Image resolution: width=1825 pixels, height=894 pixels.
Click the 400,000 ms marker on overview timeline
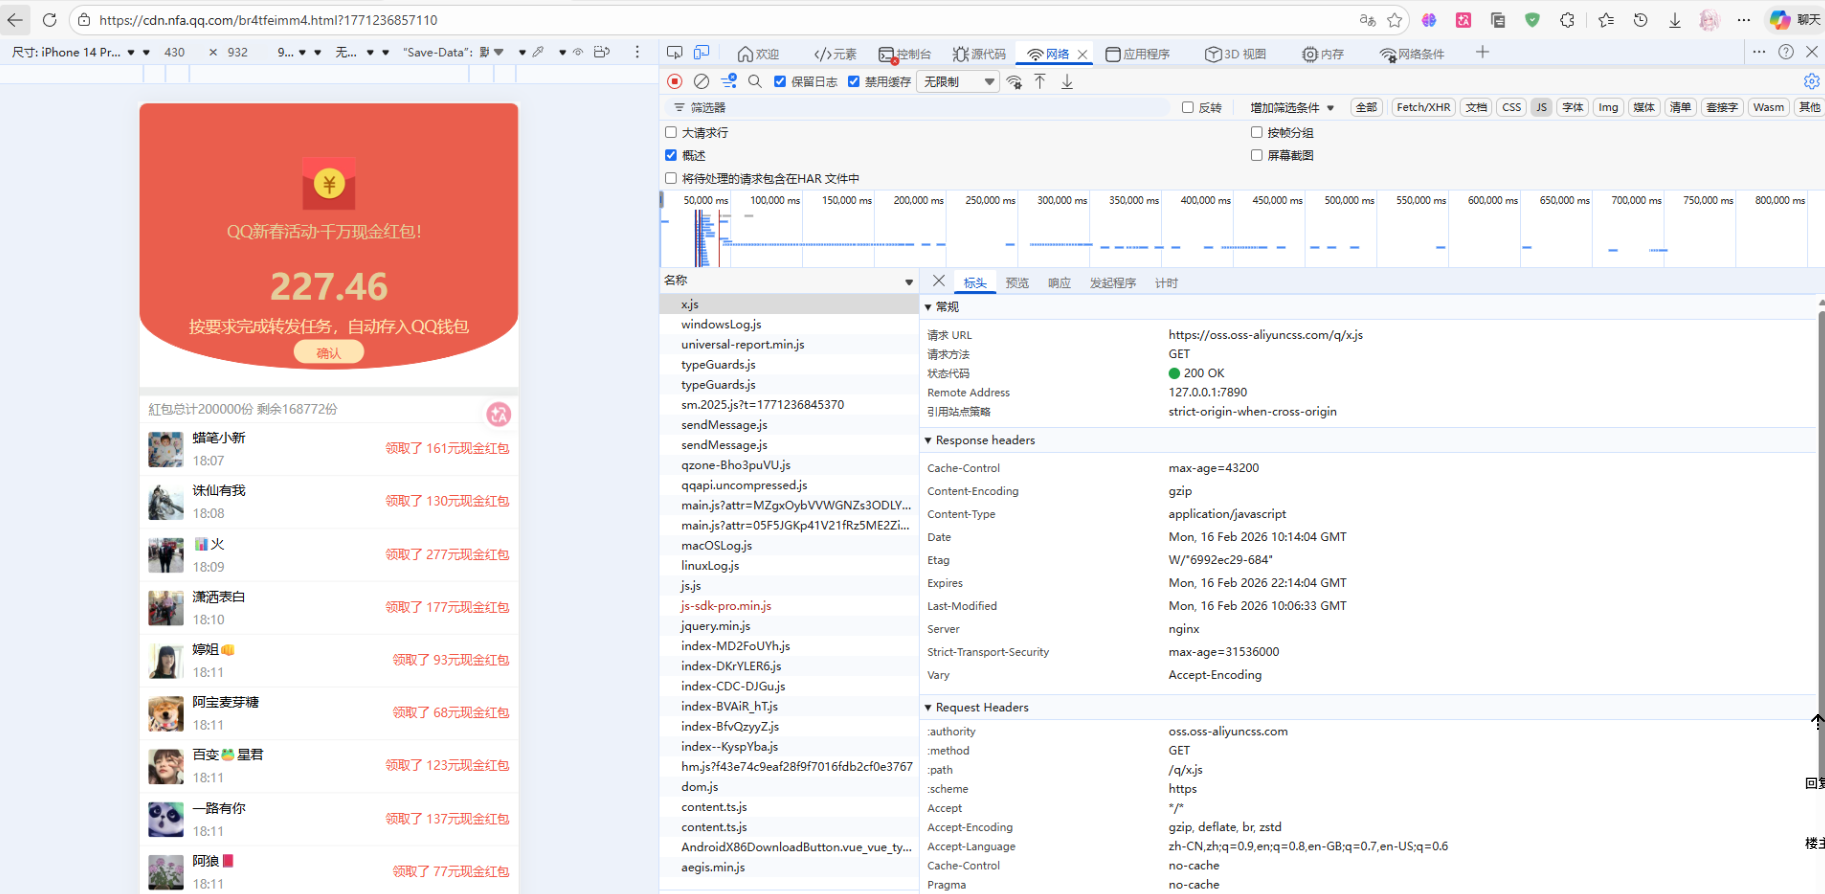pos(1205,200)
